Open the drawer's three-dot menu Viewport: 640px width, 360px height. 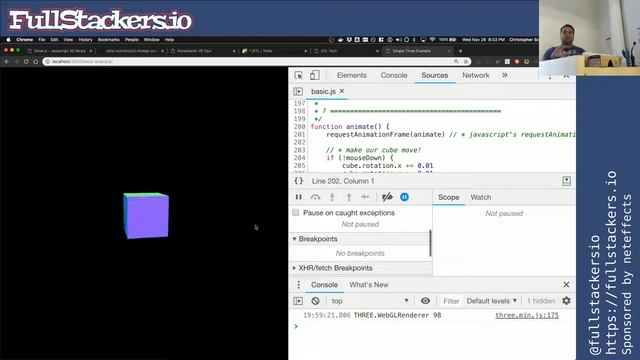coord(299,284)
